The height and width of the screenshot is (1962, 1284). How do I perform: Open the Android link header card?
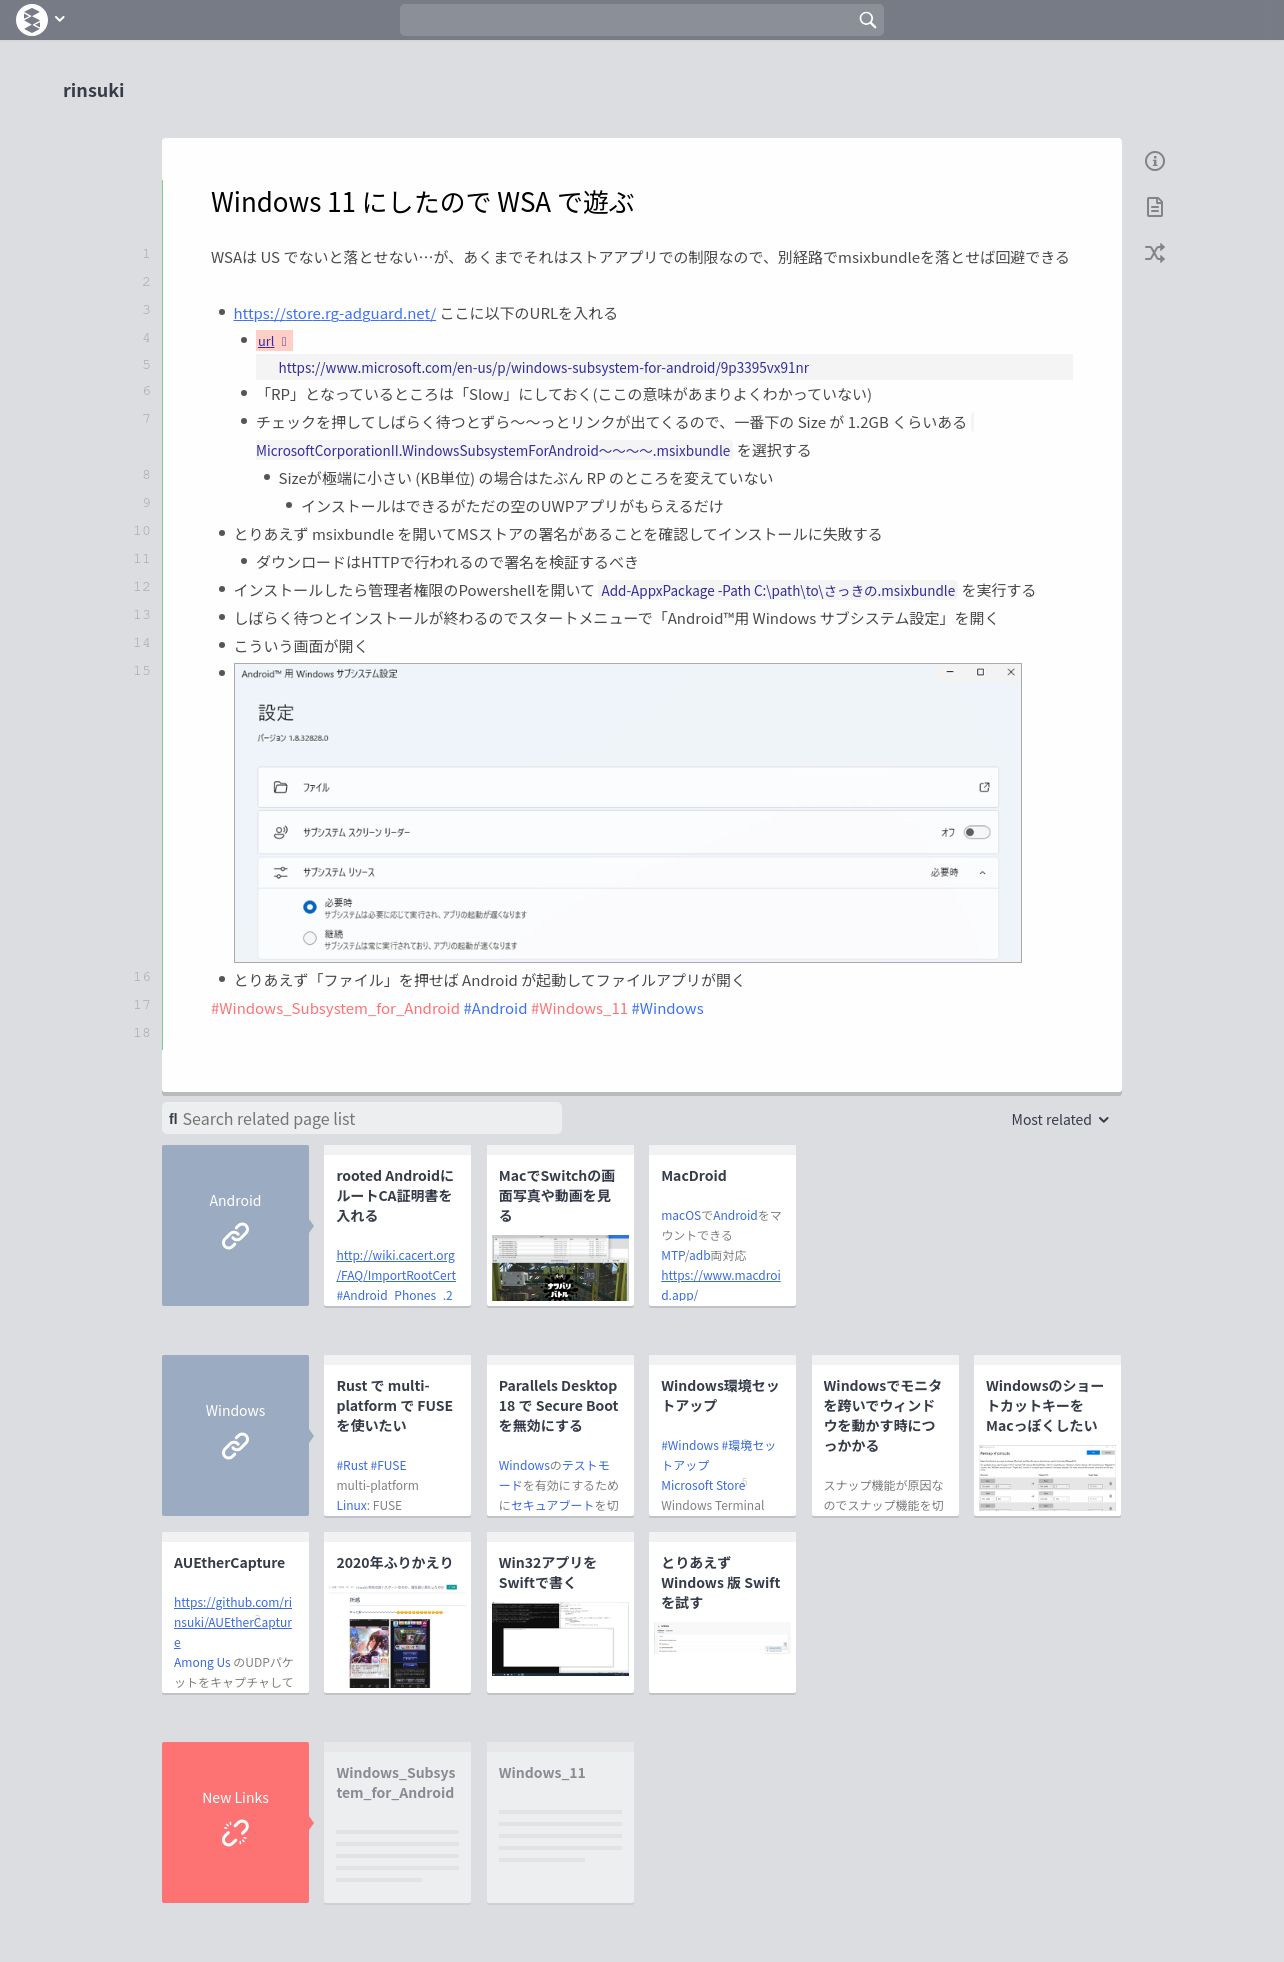coord(235,1225)
